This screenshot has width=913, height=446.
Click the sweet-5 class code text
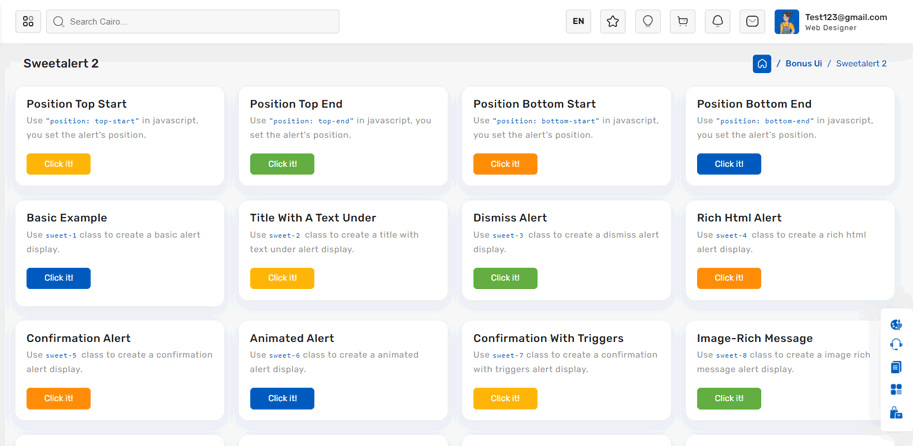61,355
